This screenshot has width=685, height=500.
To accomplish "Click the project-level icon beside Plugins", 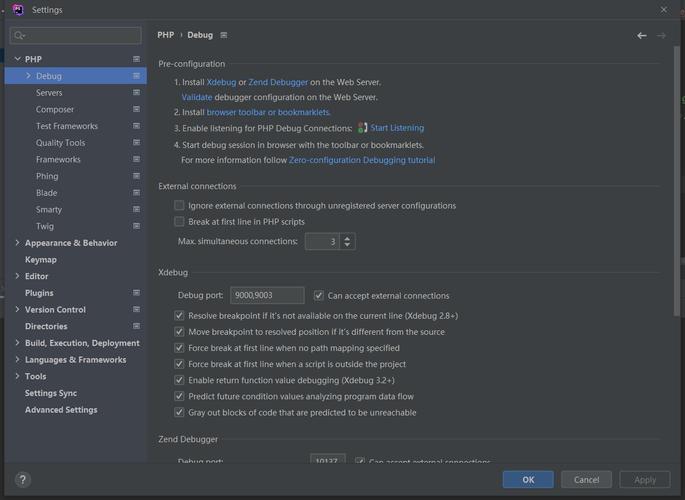I will click(x=136, y=293).
